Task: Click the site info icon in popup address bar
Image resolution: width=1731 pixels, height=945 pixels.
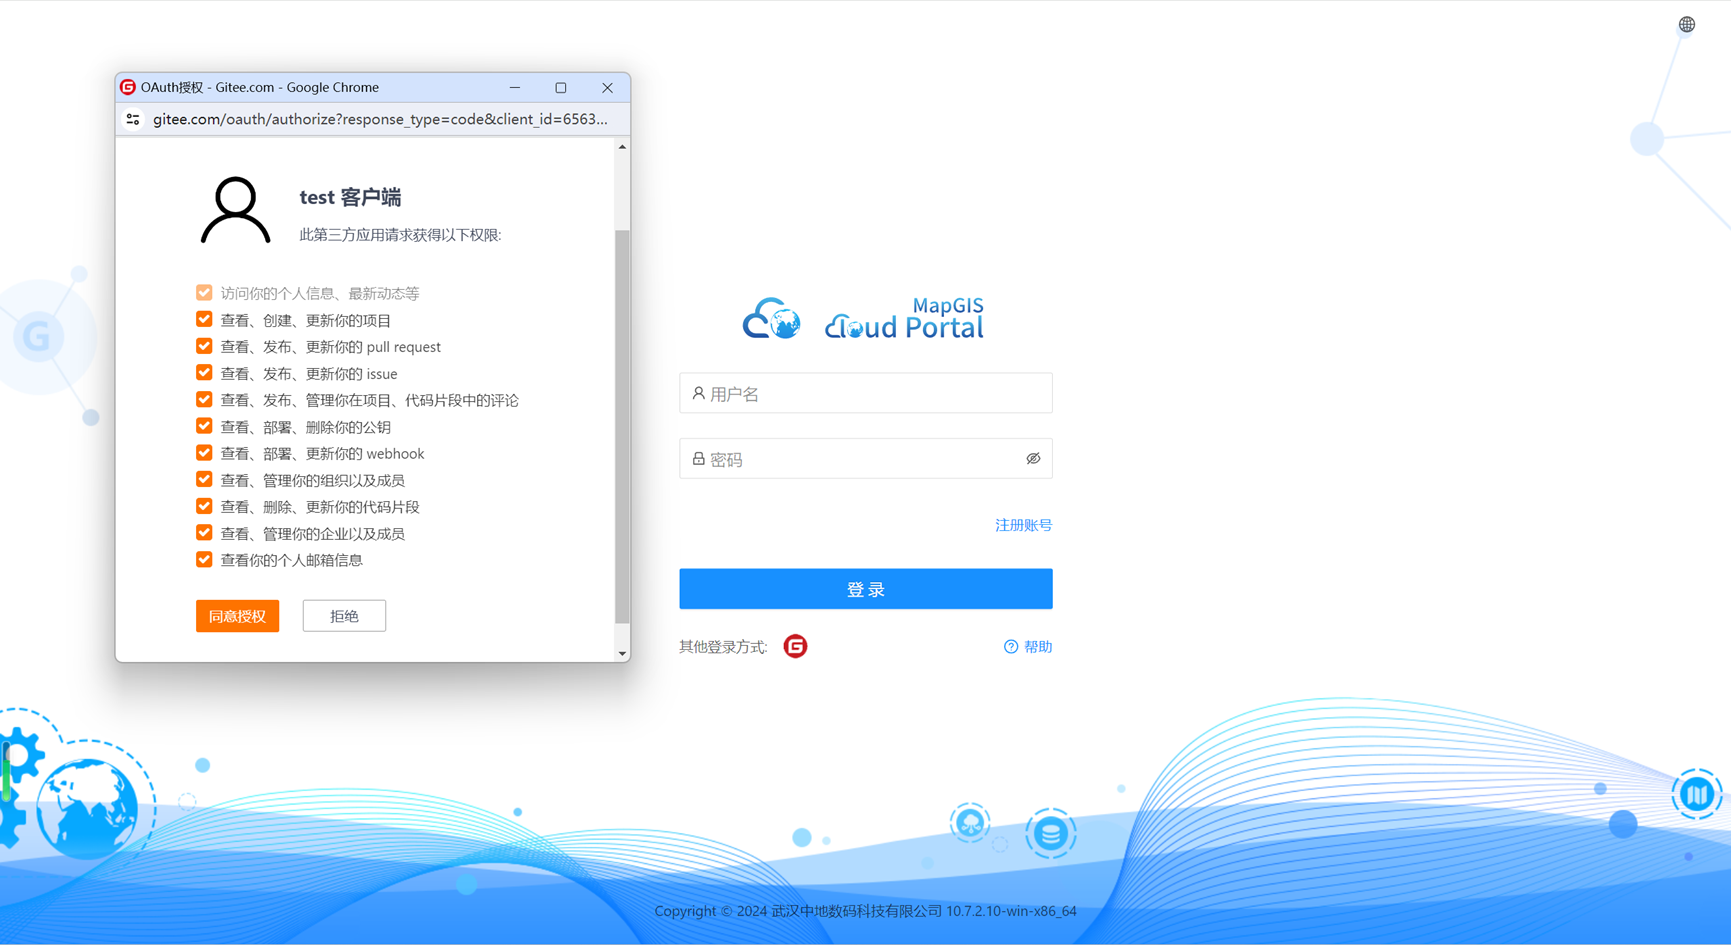Action: click(x=133, y=119)
